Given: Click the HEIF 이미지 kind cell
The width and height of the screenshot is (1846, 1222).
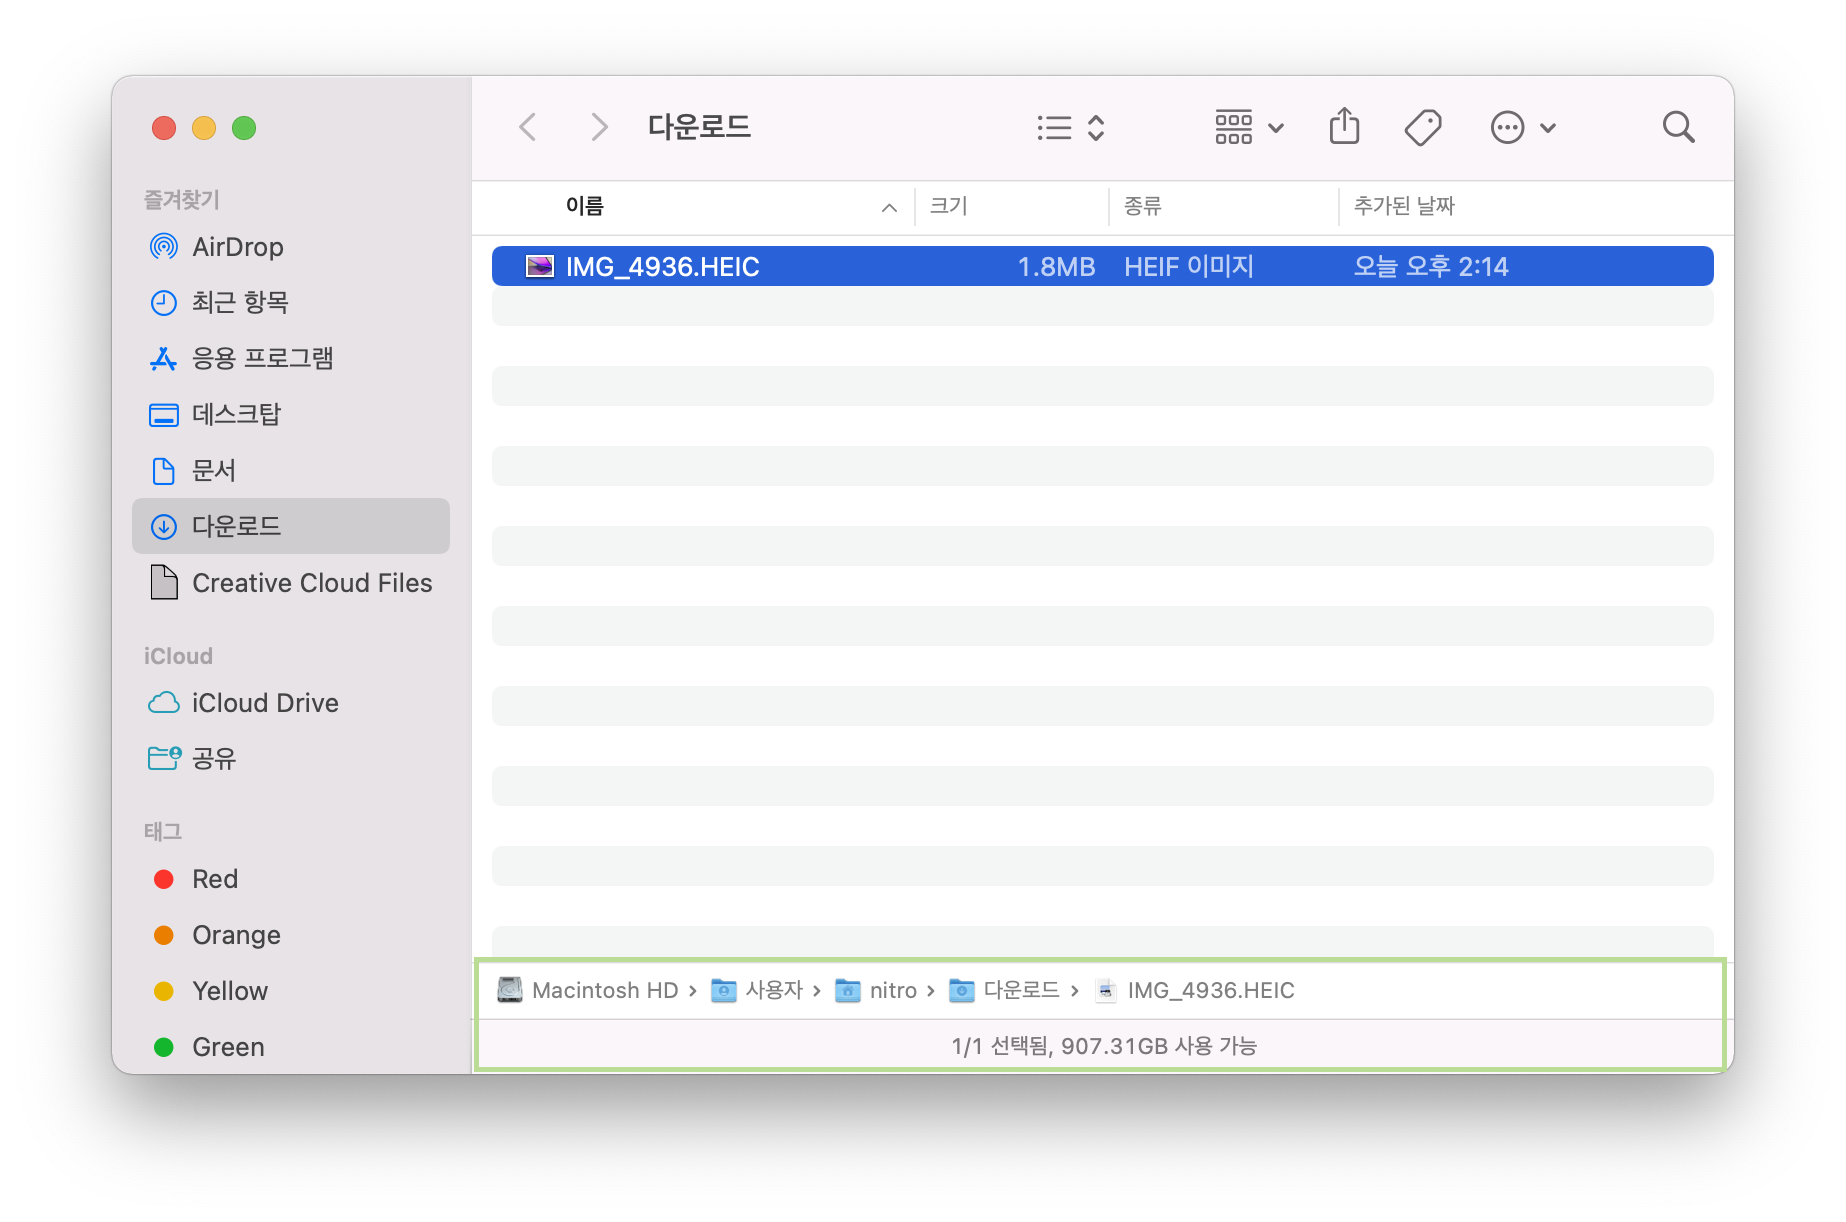Looking at the screenshot, I should [x=1189, y=266].
